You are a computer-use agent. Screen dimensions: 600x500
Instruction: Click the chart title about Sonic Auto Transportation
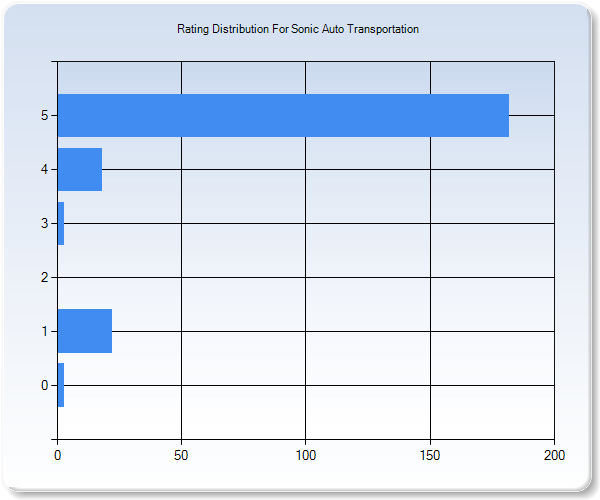[298, 30]
